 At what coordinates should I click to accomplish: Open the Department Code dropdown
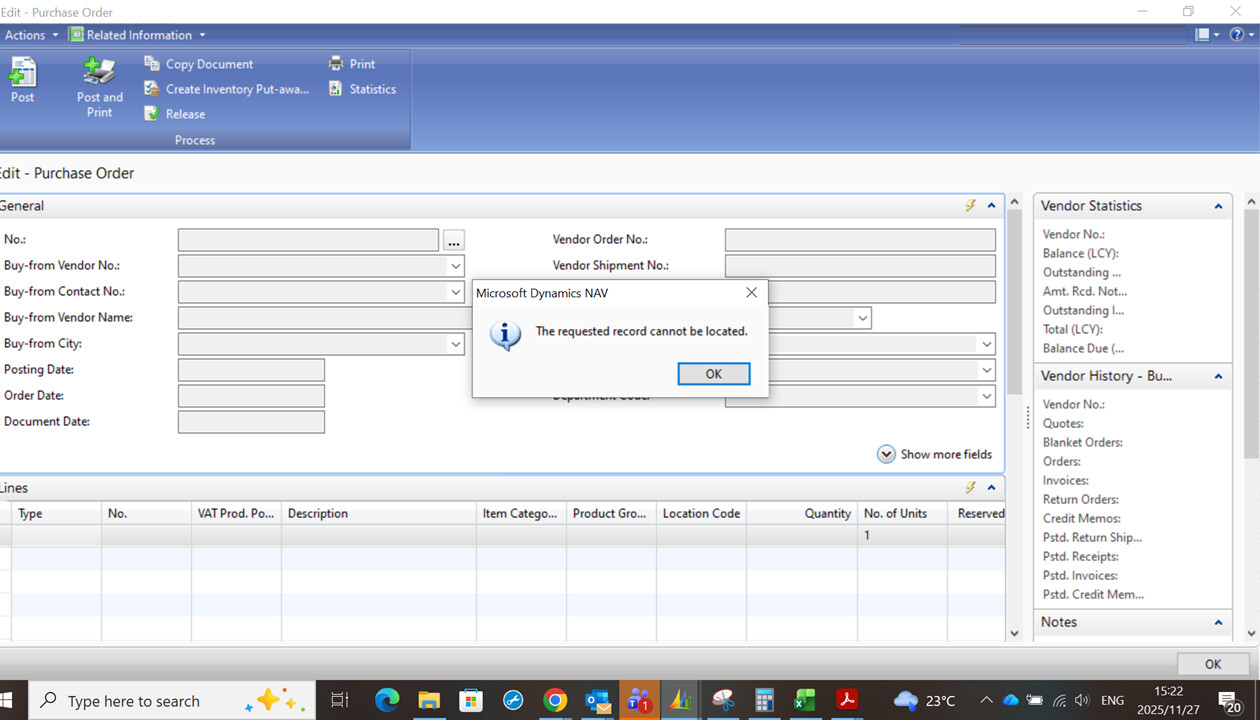987,396
